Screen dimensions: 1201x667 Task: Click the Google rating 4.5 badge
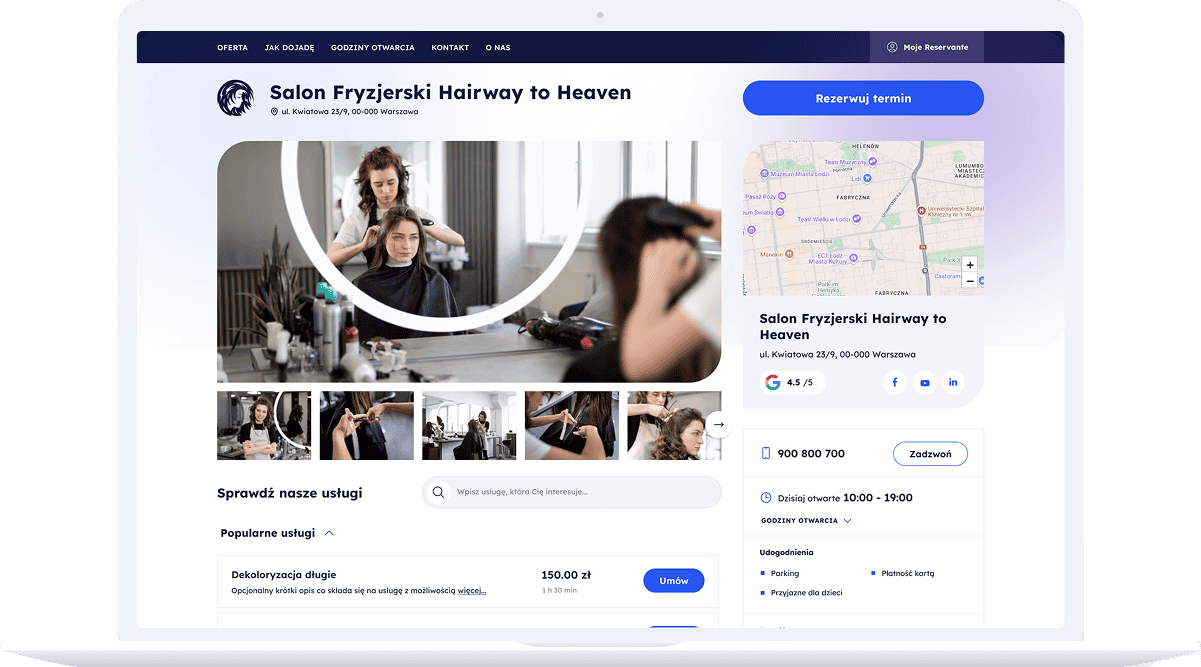[792, 382]
